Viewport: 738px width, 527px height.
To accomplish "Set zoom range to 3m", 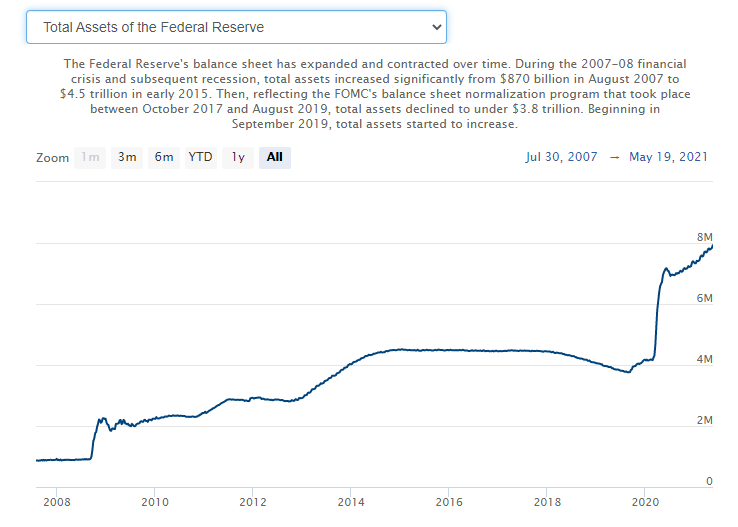I will point(127,157).
